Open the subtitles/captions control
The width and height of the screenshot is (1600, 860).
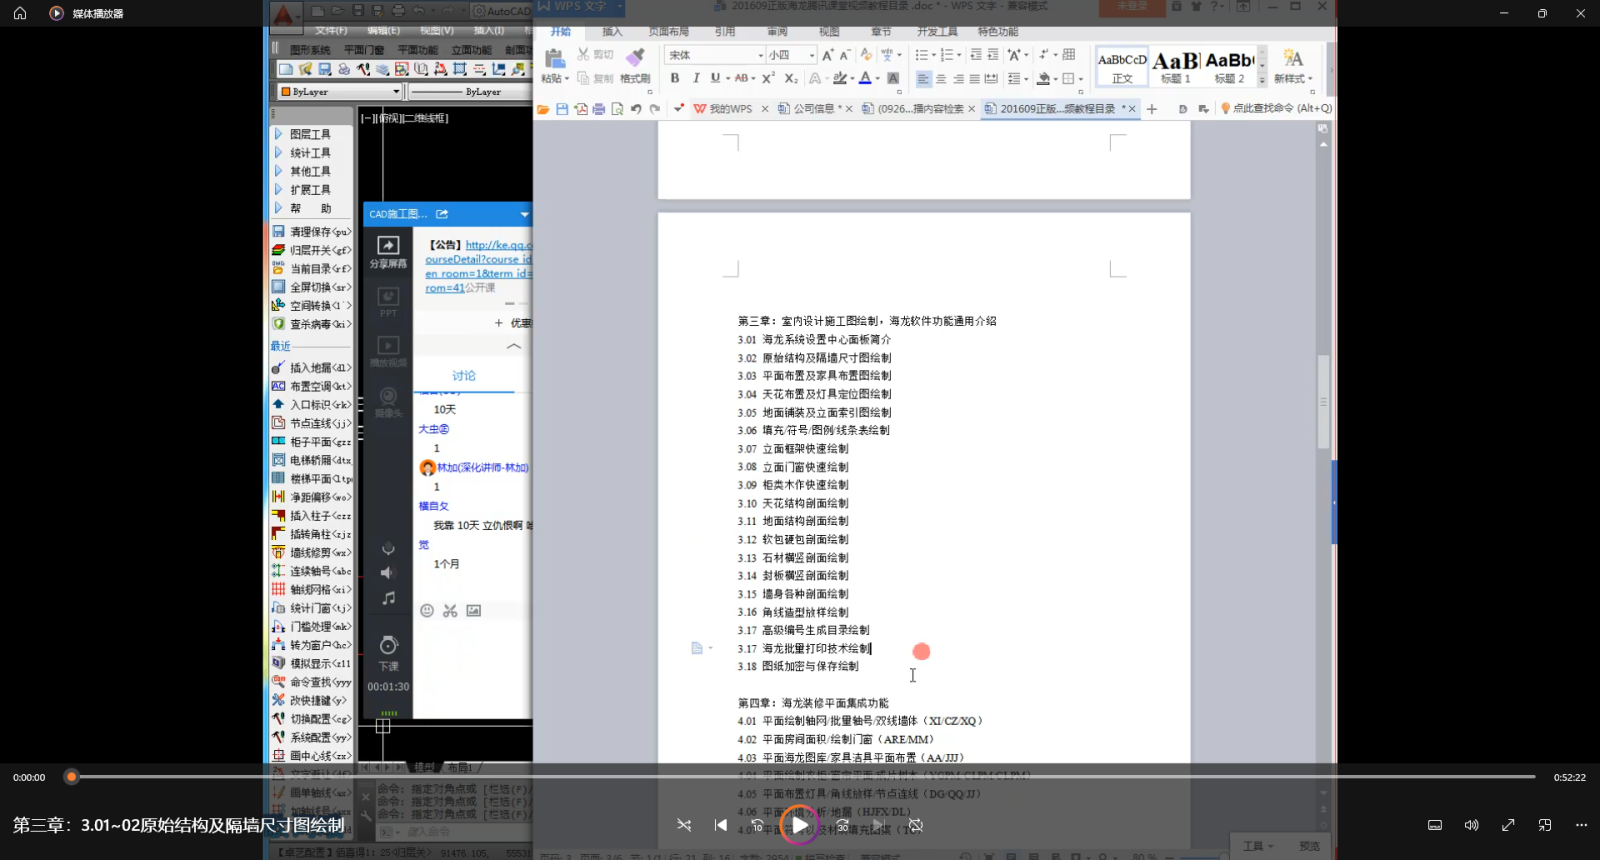coord(1434,825)
